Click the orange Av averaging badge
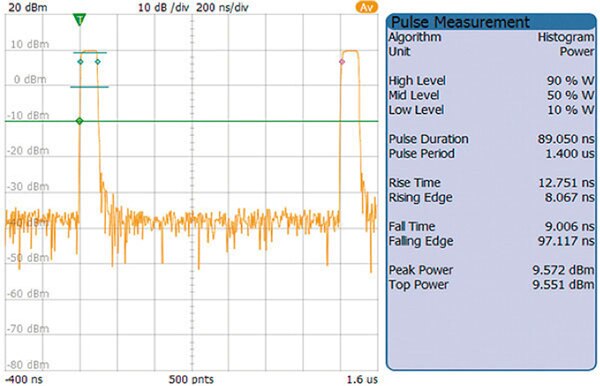The image size is (600, 386). pos(366,7)
